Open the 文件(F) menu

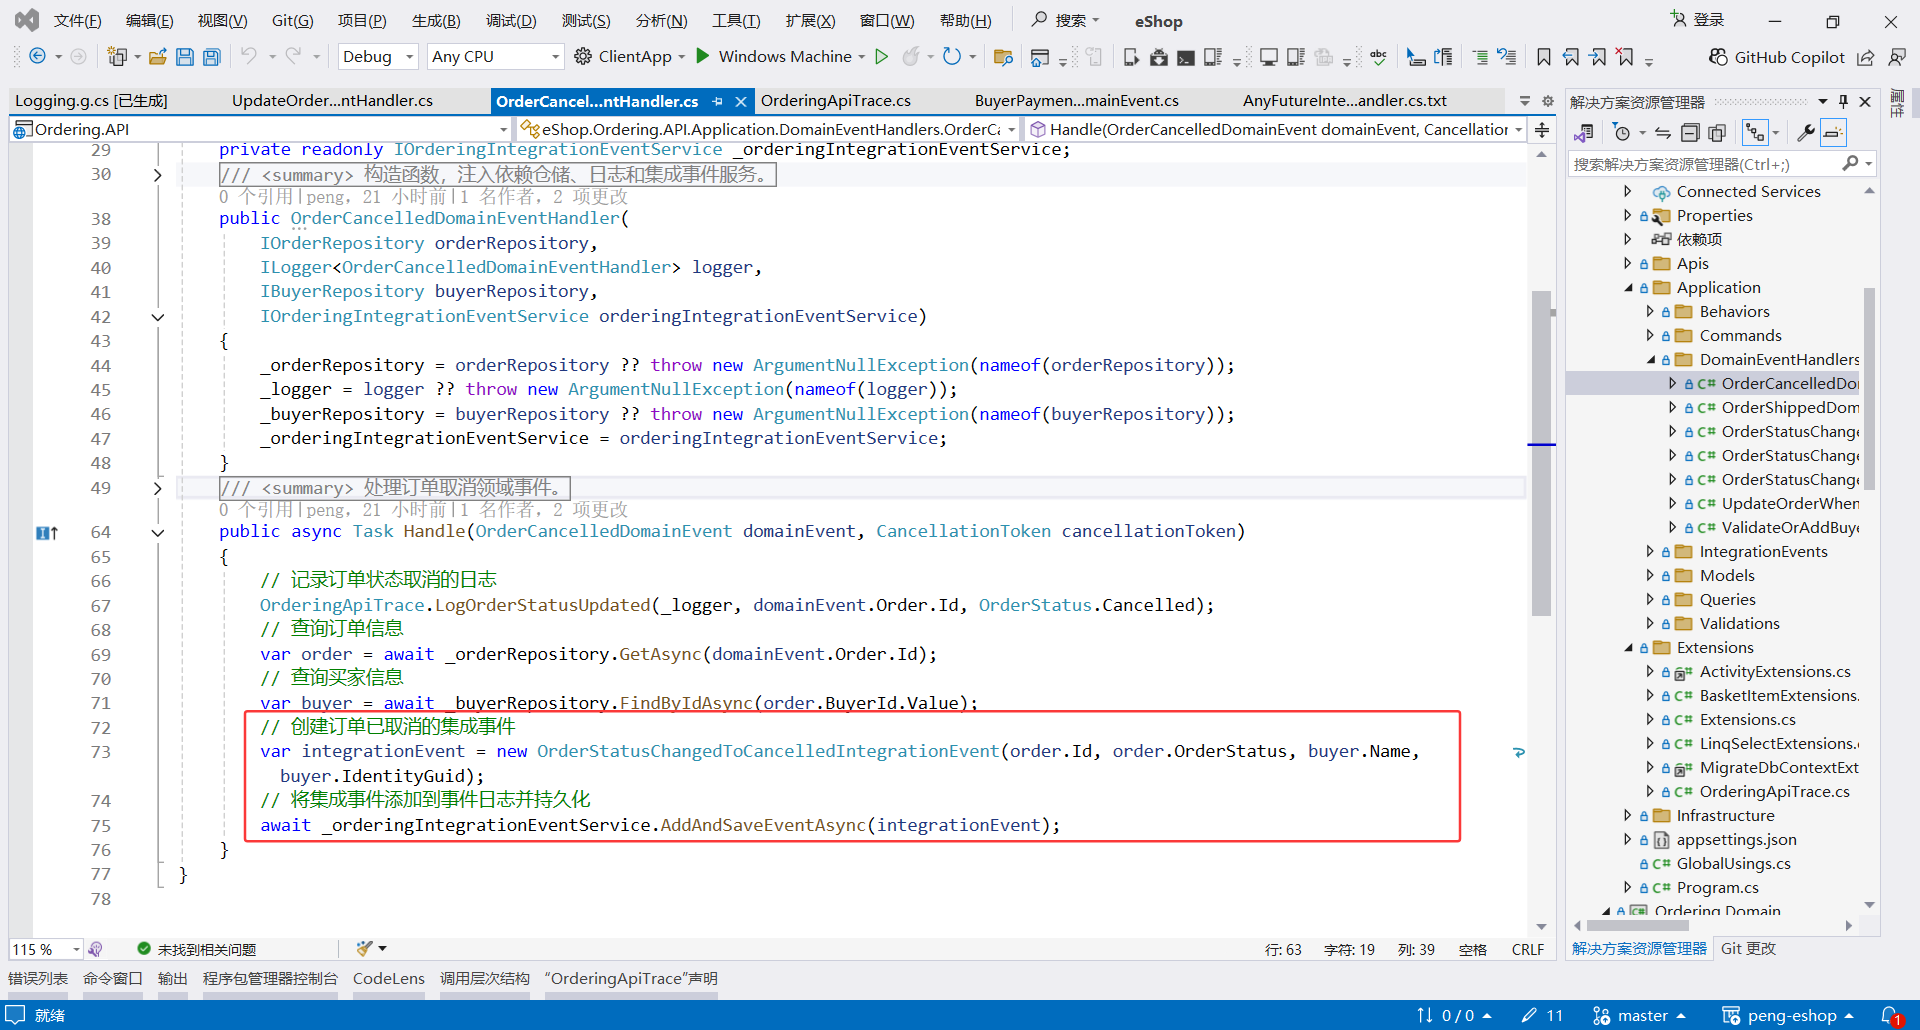click(x=77, y=21)
